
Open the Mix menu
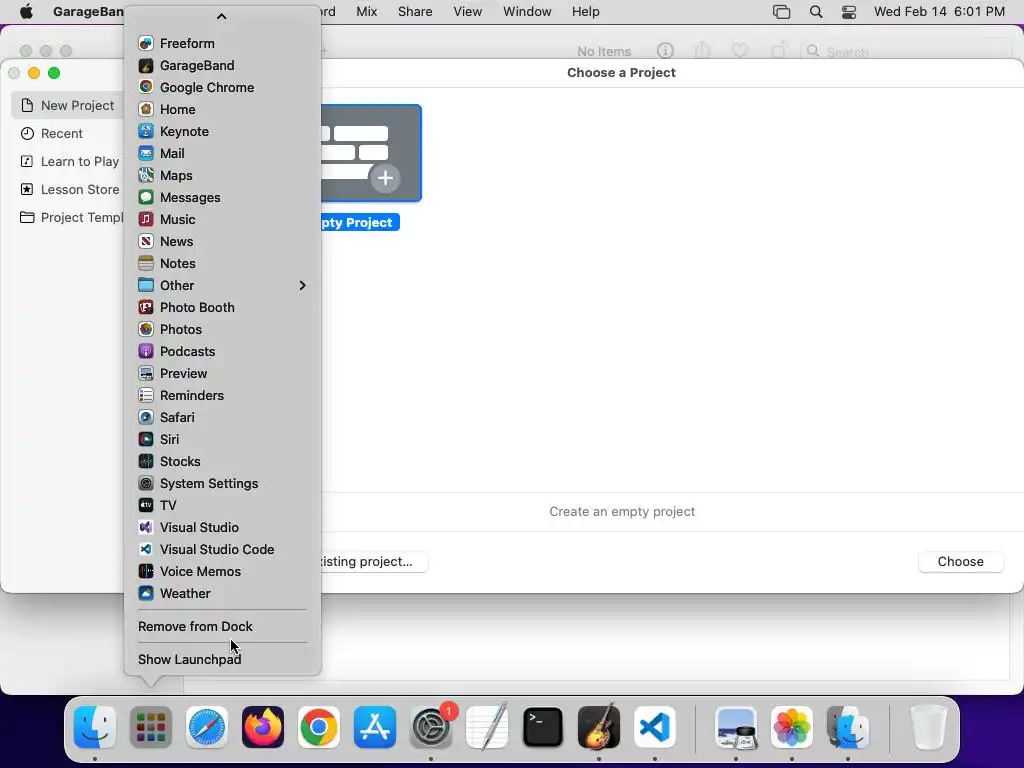pos(366,12)
